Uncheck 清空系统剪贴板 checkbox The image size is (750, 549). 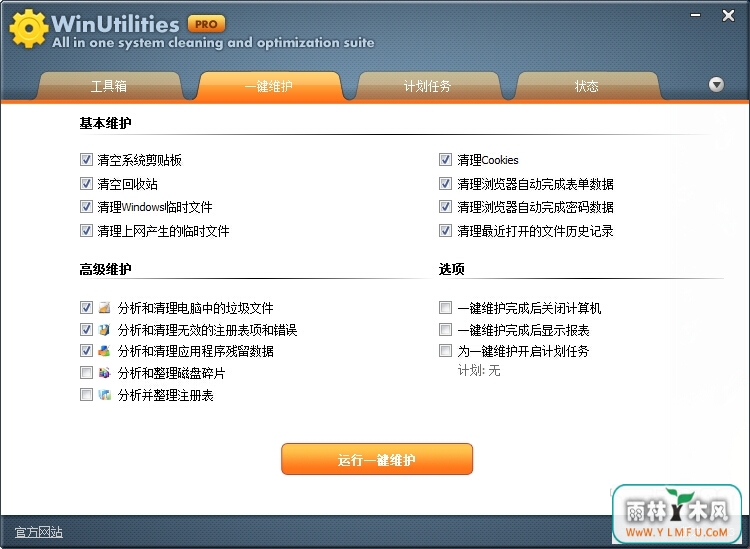point(86,160)
